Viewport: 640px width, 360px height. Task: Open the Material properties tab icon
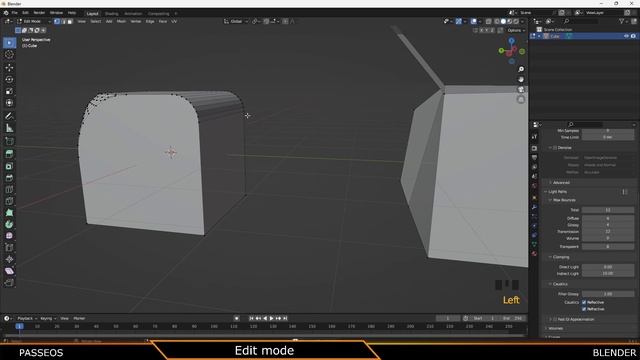coord(535,253)
